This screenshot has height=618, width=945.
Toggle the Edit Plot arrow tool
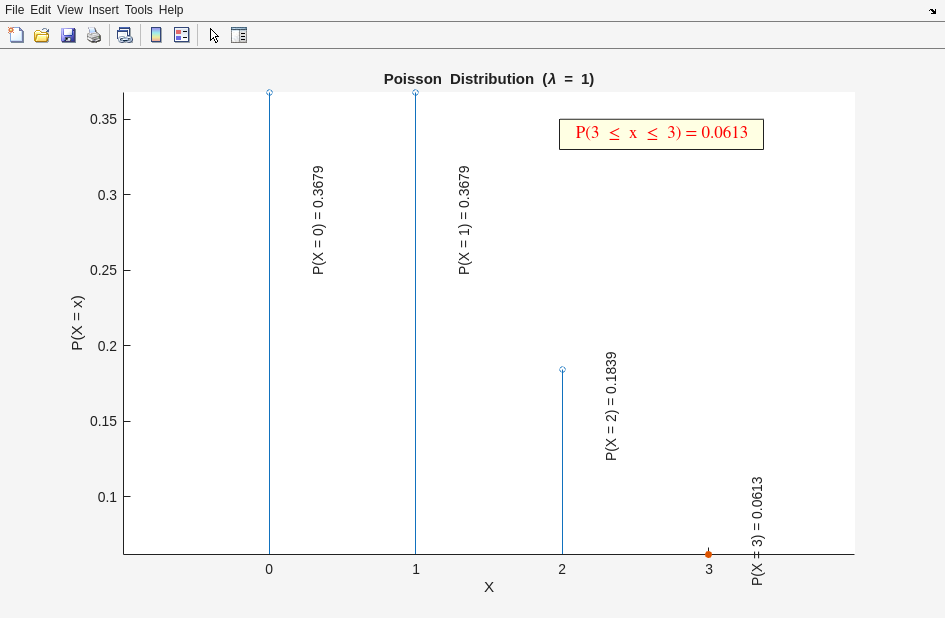pos(214,35)
